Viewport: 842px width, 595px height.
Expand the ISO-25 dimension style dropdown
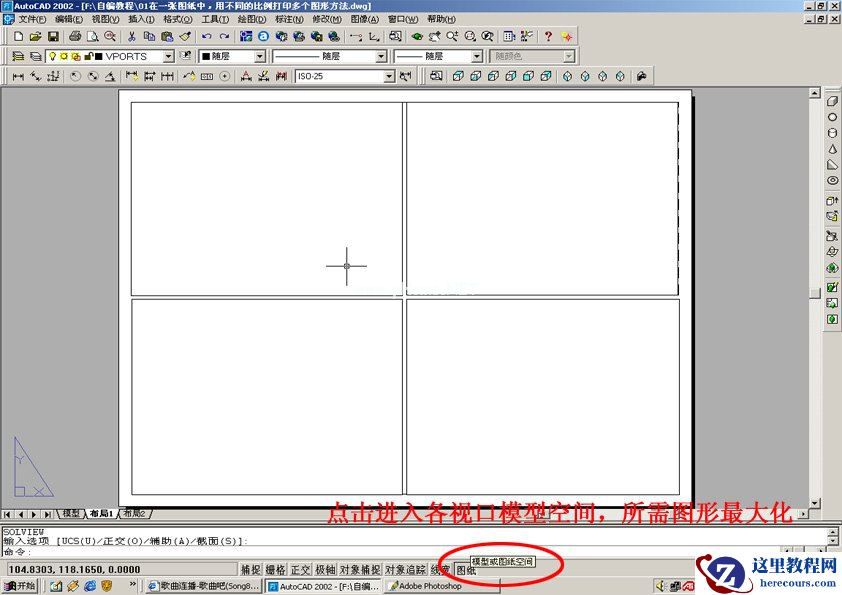[x=390, y=76]
